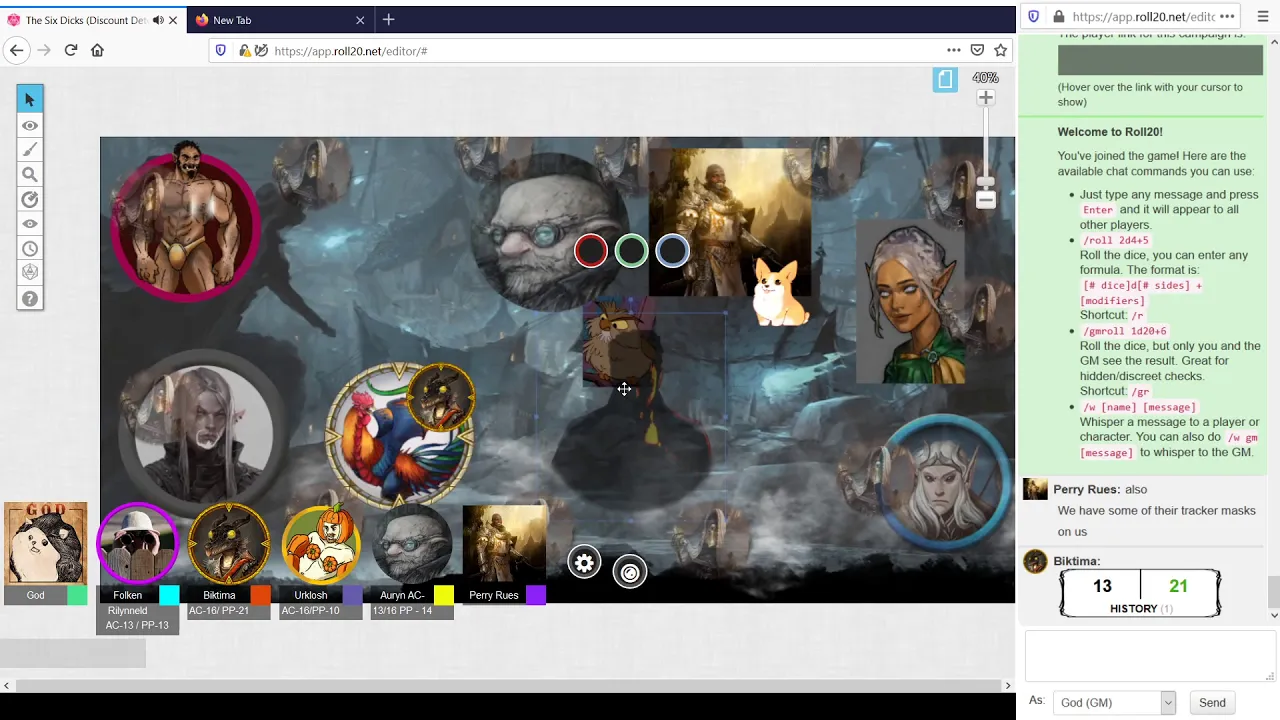Click the Biktima player avatar
1280x720 pixels.
point(229,543)
